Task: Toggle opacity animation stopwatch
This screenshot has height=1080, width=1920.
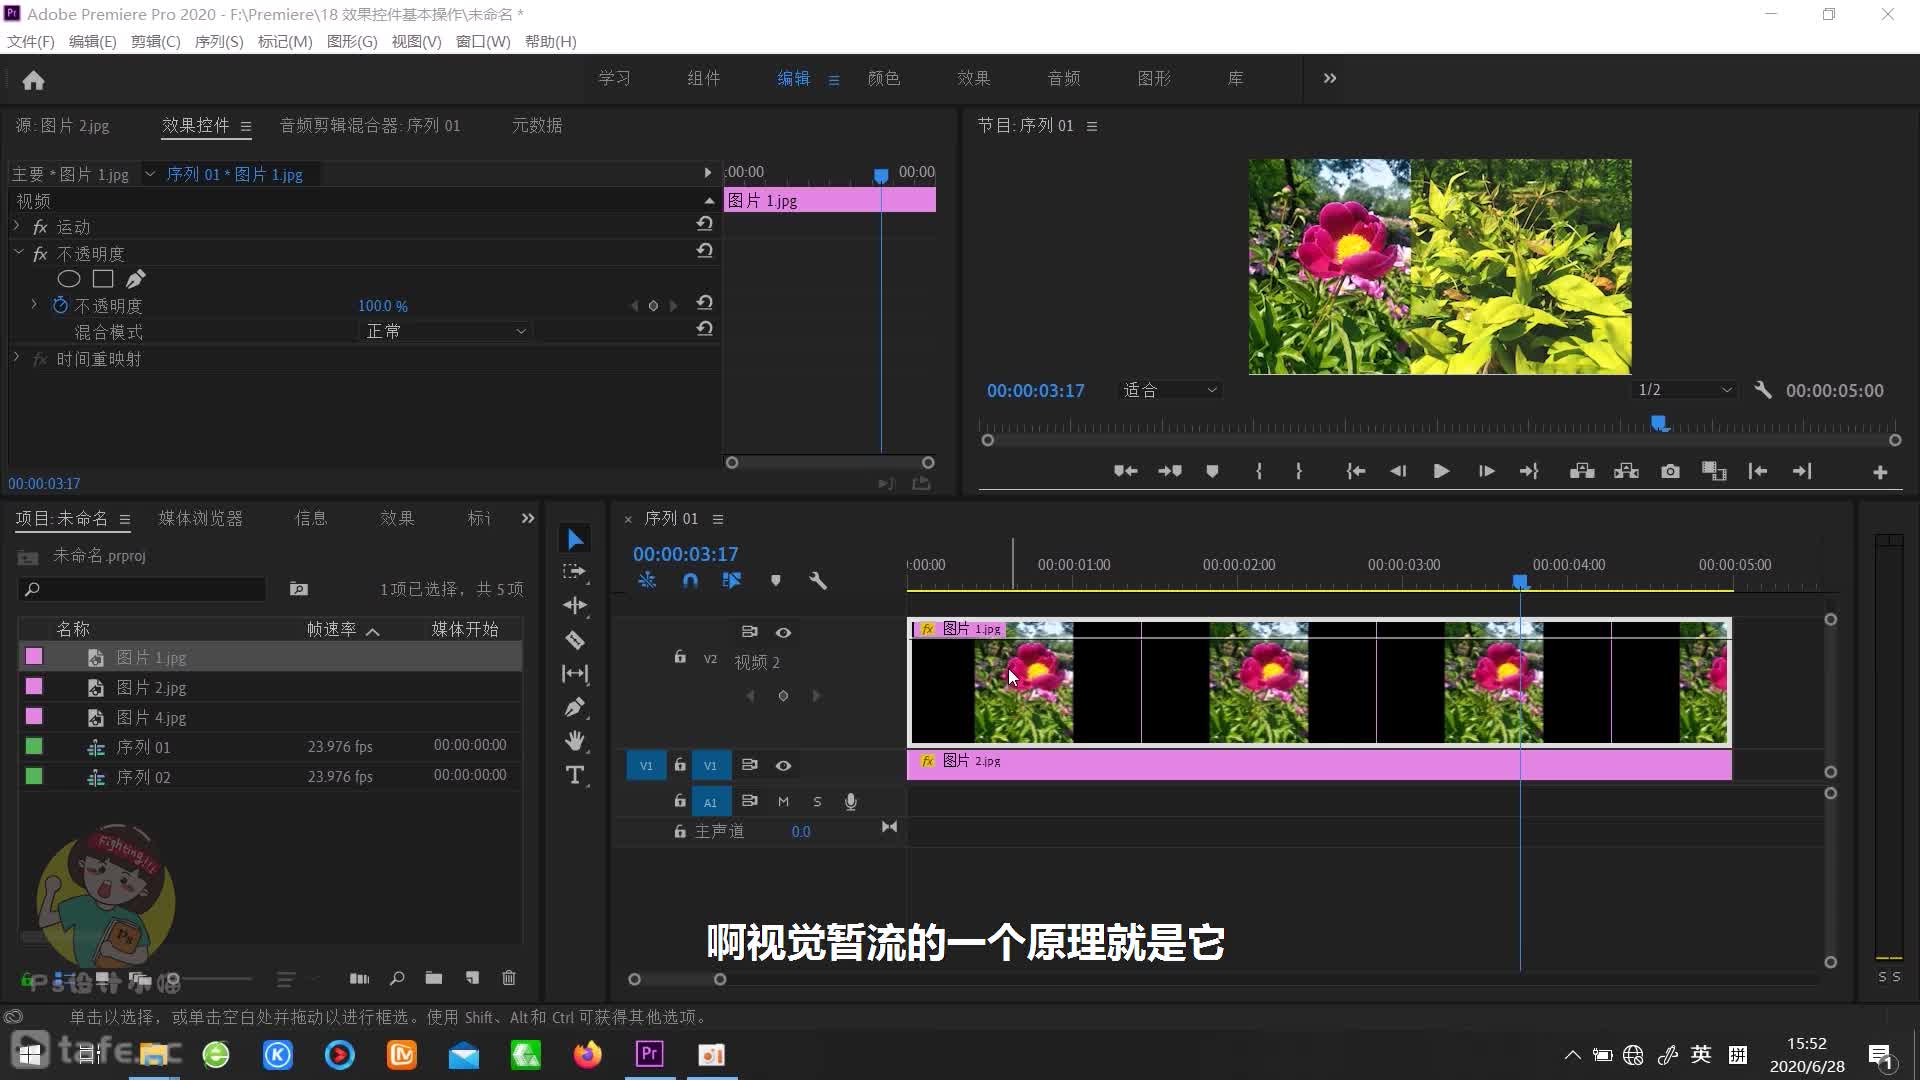Action: coord(60,305)
